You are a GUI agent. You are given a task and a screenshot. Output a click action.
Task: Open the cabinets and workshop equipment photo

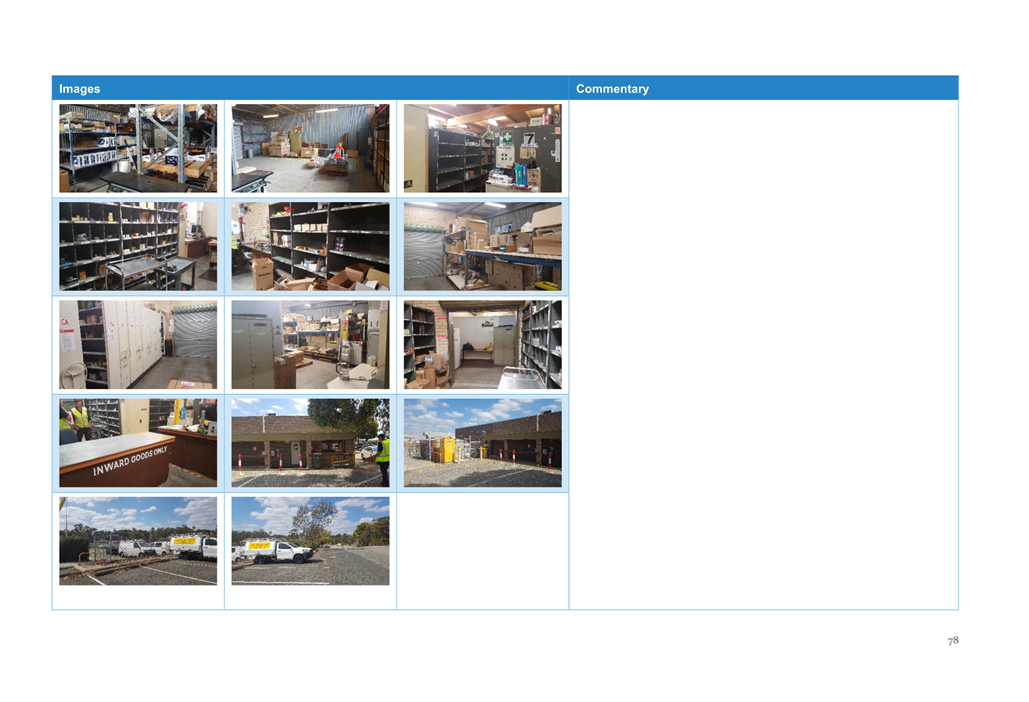pyautogui.click(x=310, y=343)
